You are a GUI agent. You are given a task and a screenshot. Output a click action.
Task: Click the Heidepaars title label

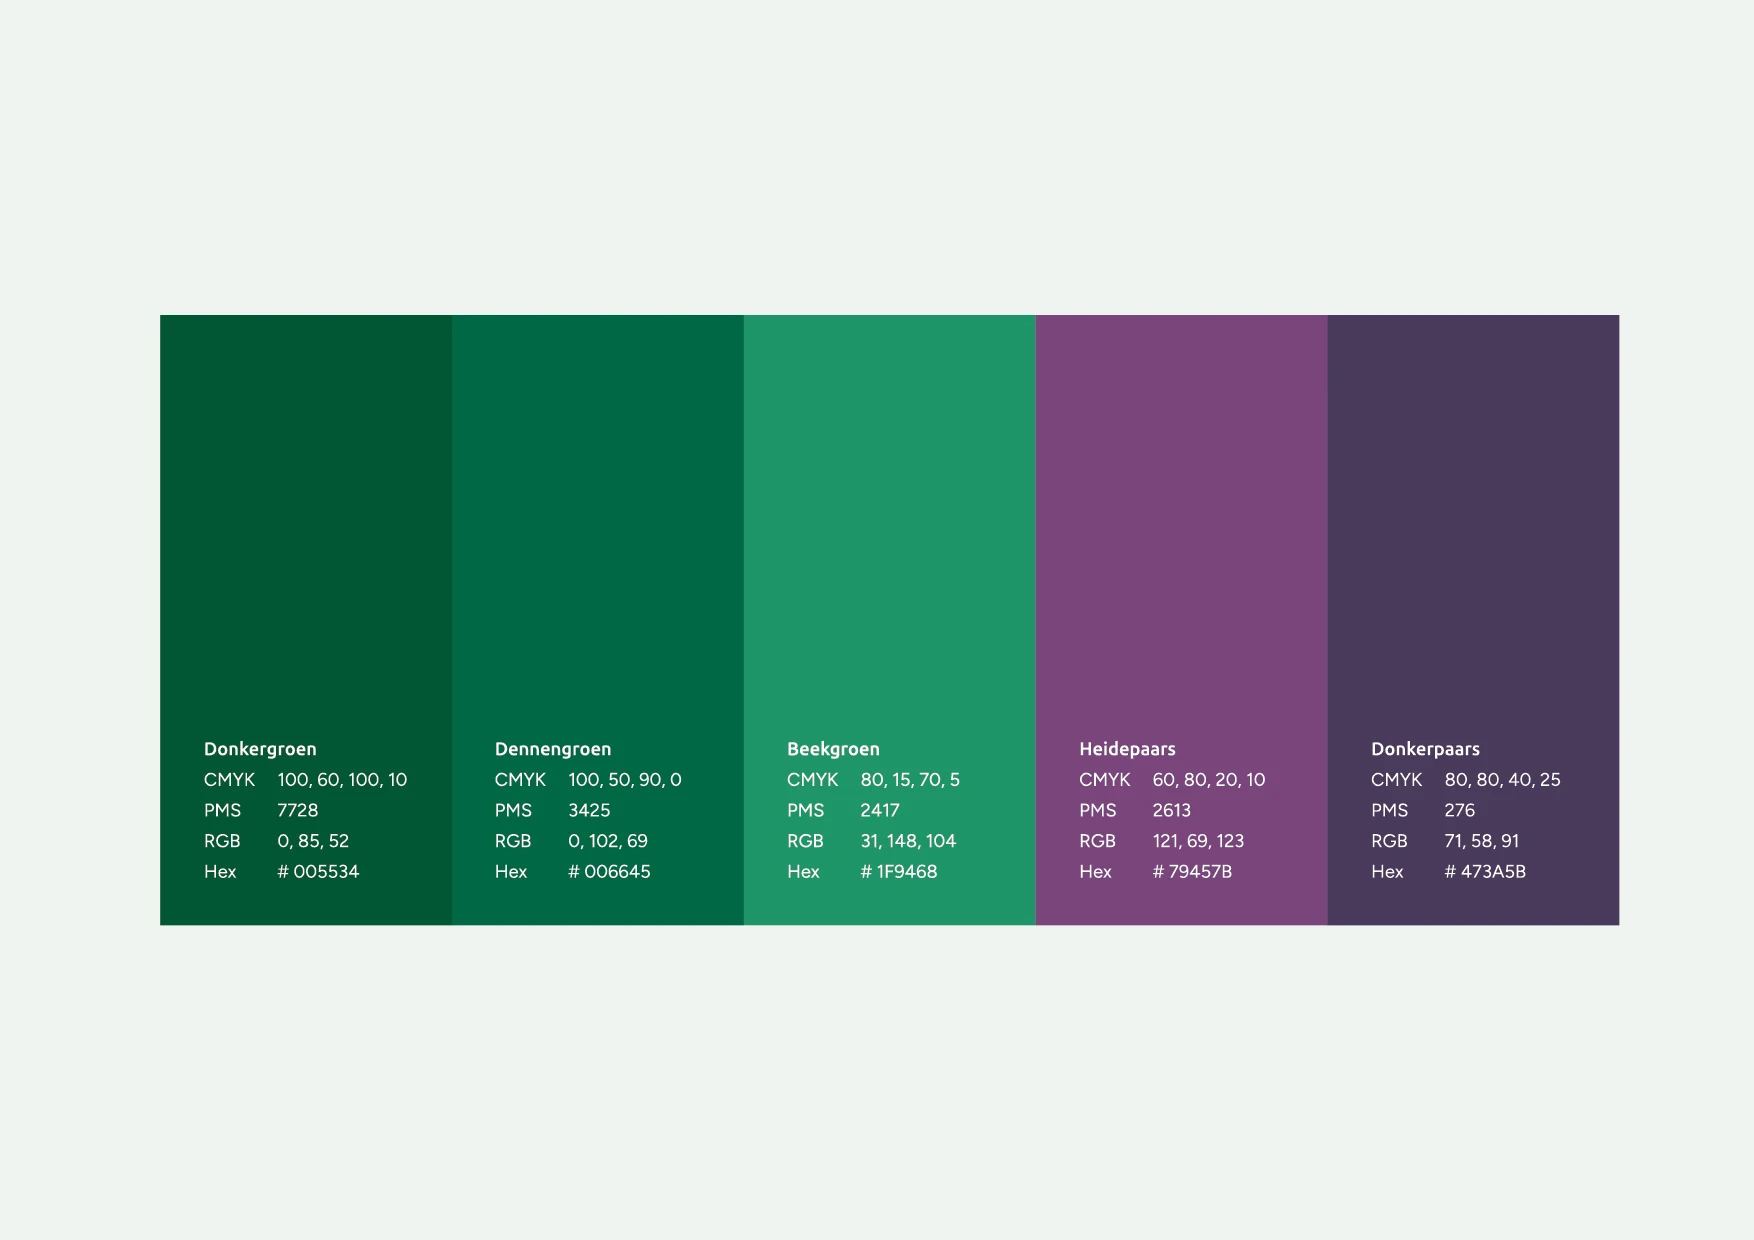click(1127, 749)
